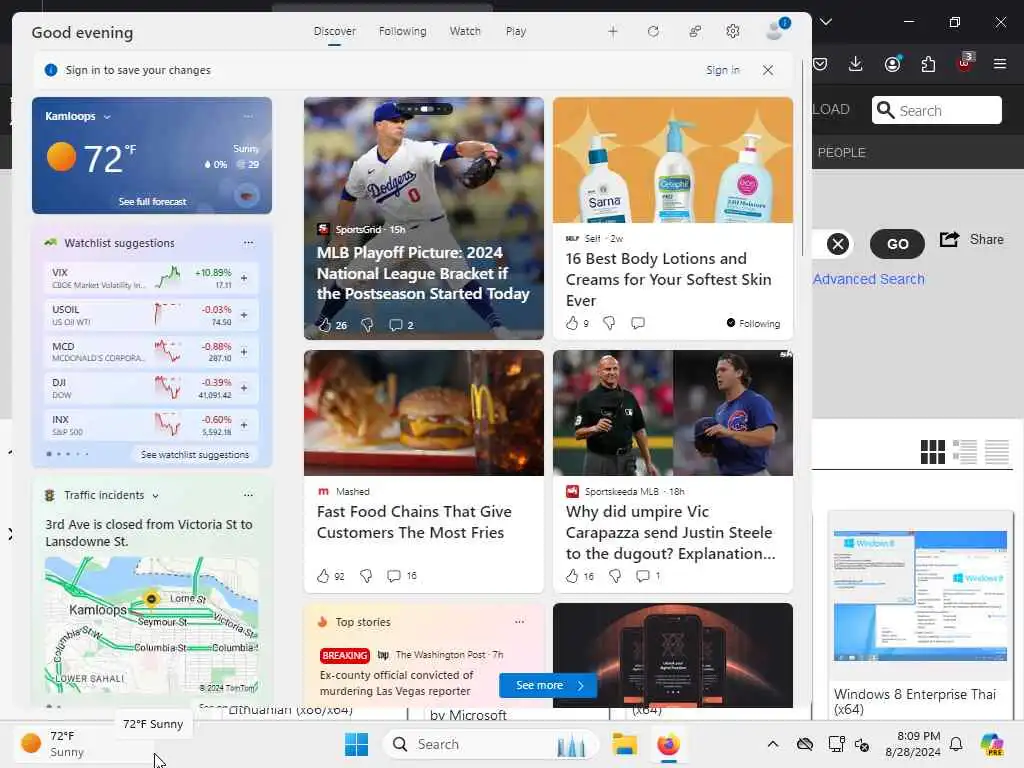Add VIX to watchlist
The width and height of the screenshot is (1024, 768).
(x=244, y=278)
